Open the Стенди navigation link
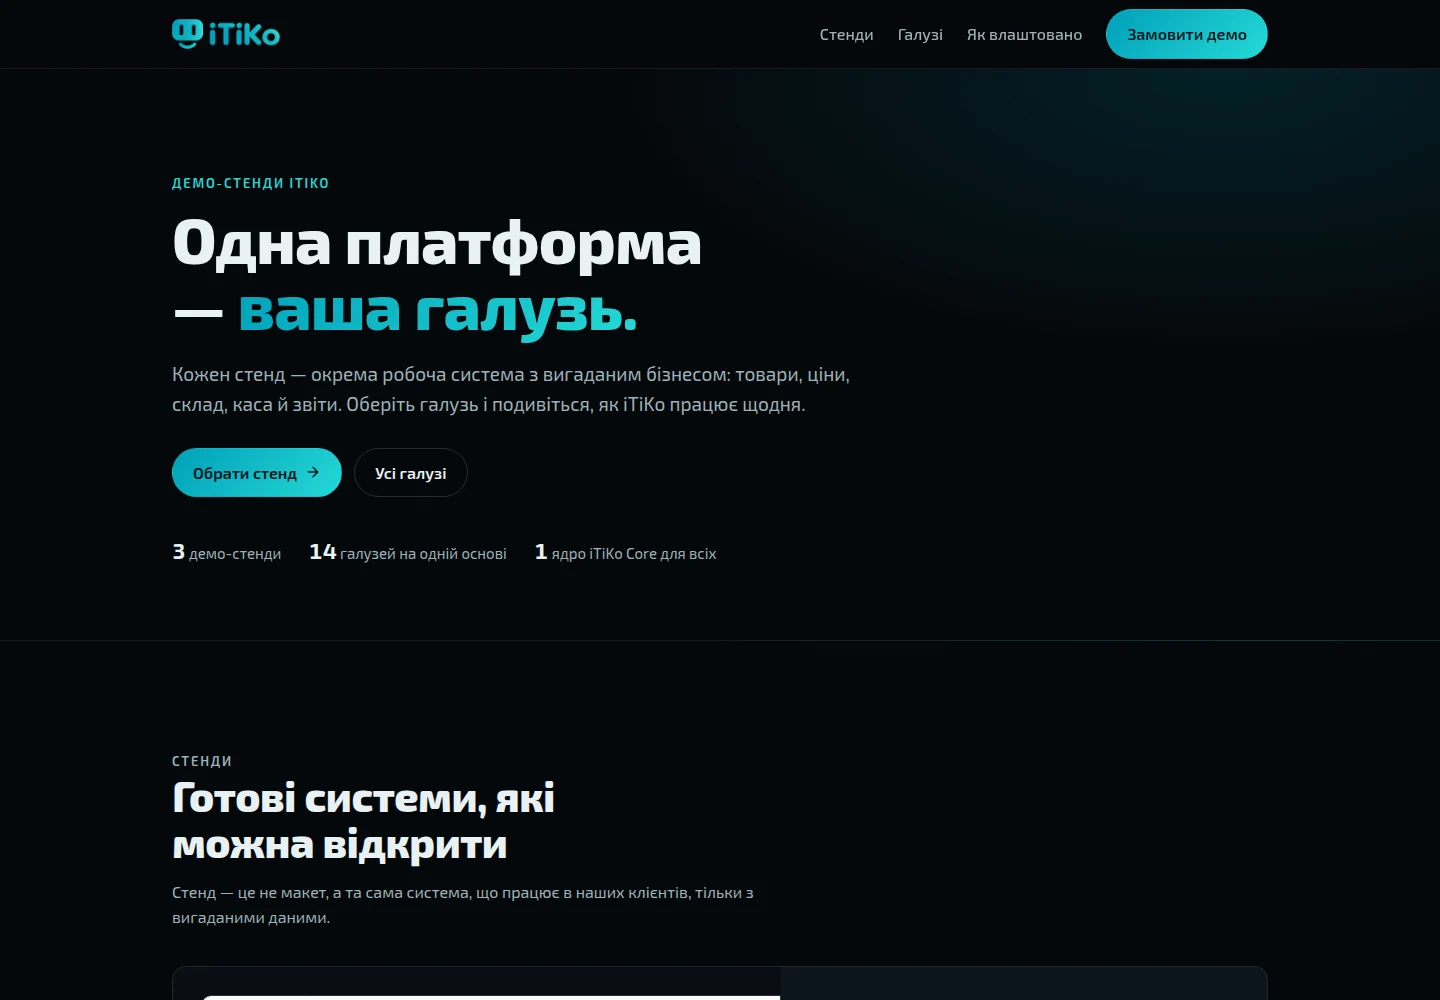Viewport: 1440px width, 1000px height. point(846,34)
